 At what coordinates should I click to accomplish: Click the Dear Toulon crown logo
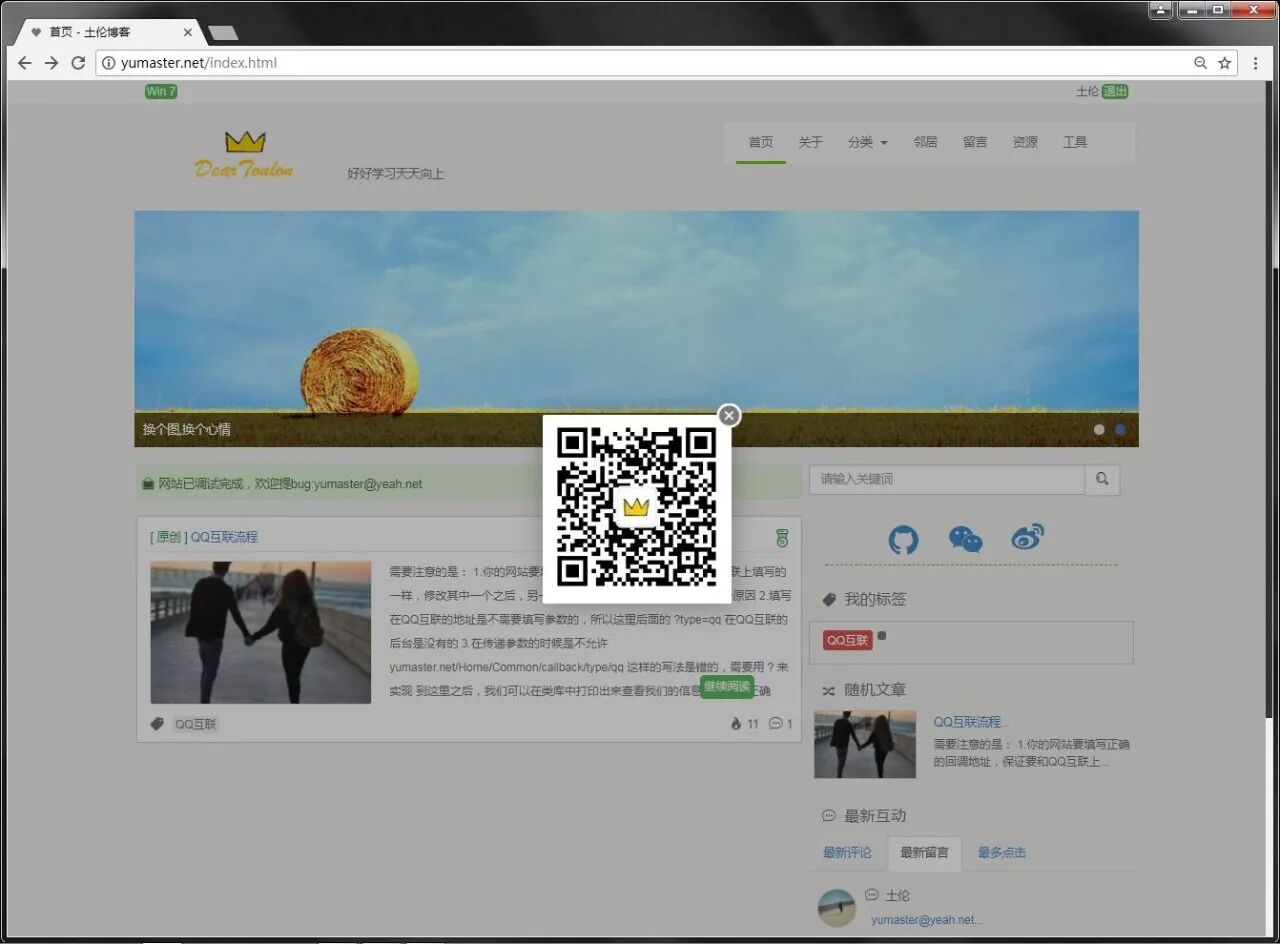(245, 155)
